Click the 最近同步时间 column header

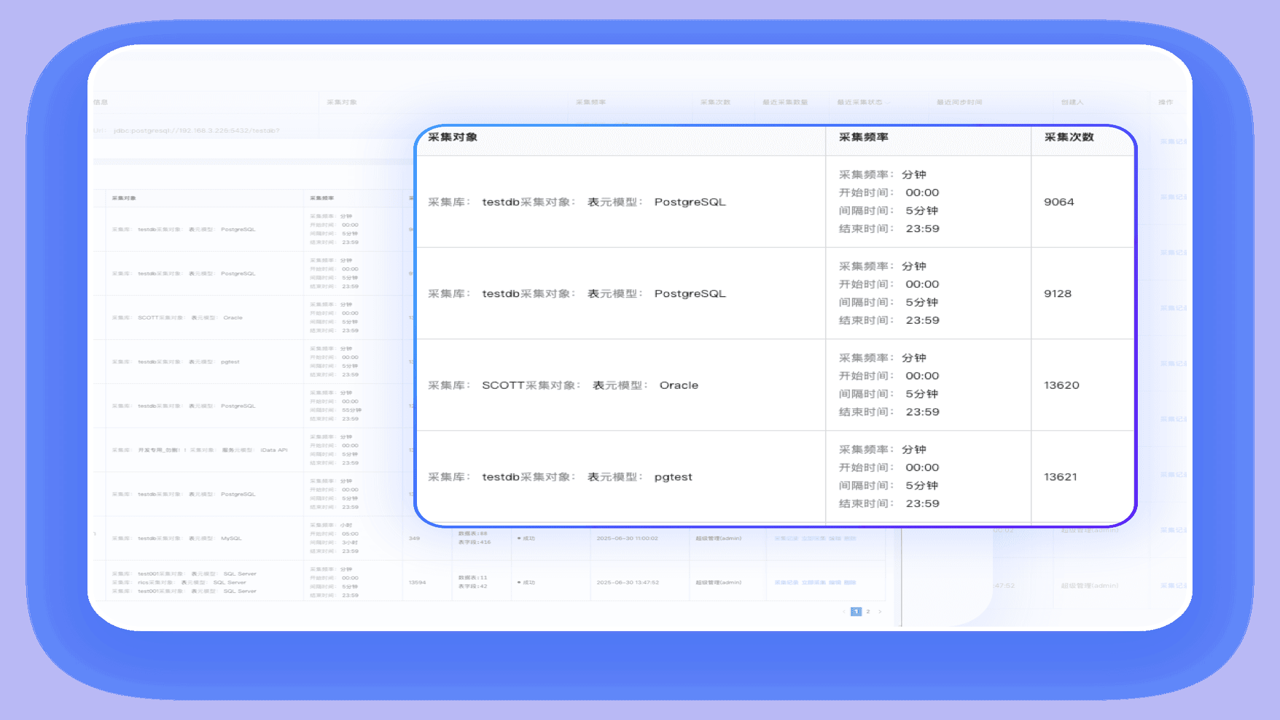point(959,102)
